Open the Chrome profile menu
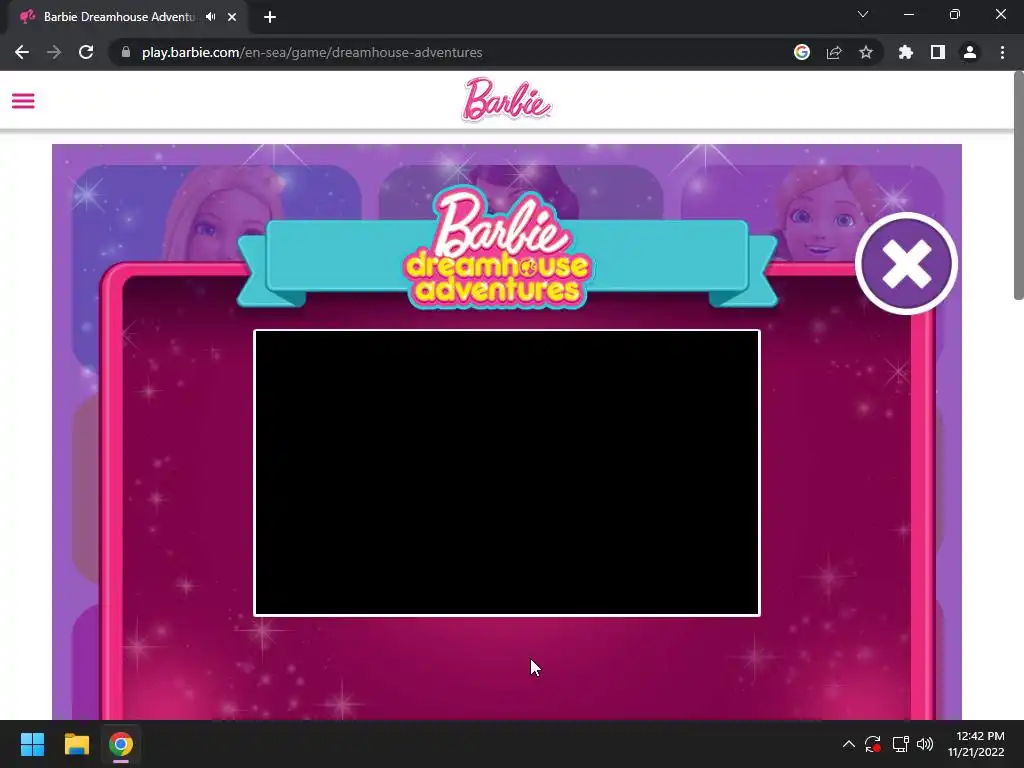 (970, 52)
